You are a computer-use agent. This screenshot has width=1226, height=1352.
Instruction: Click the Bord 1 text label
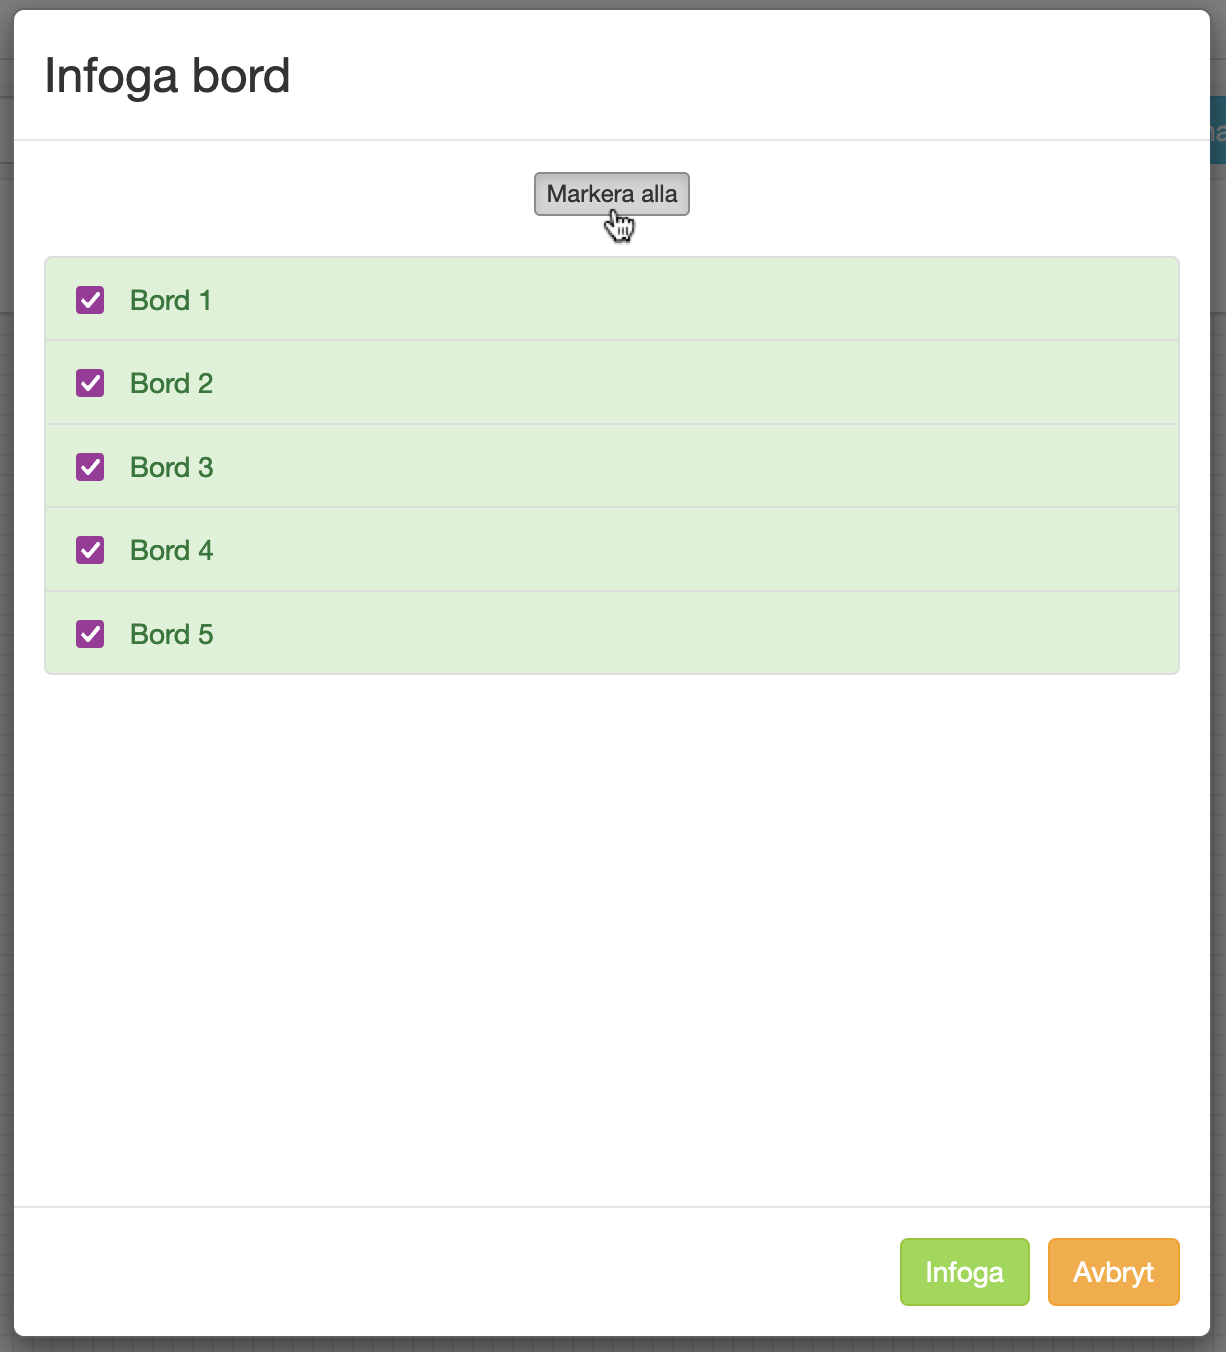click(x=171, y=300)
